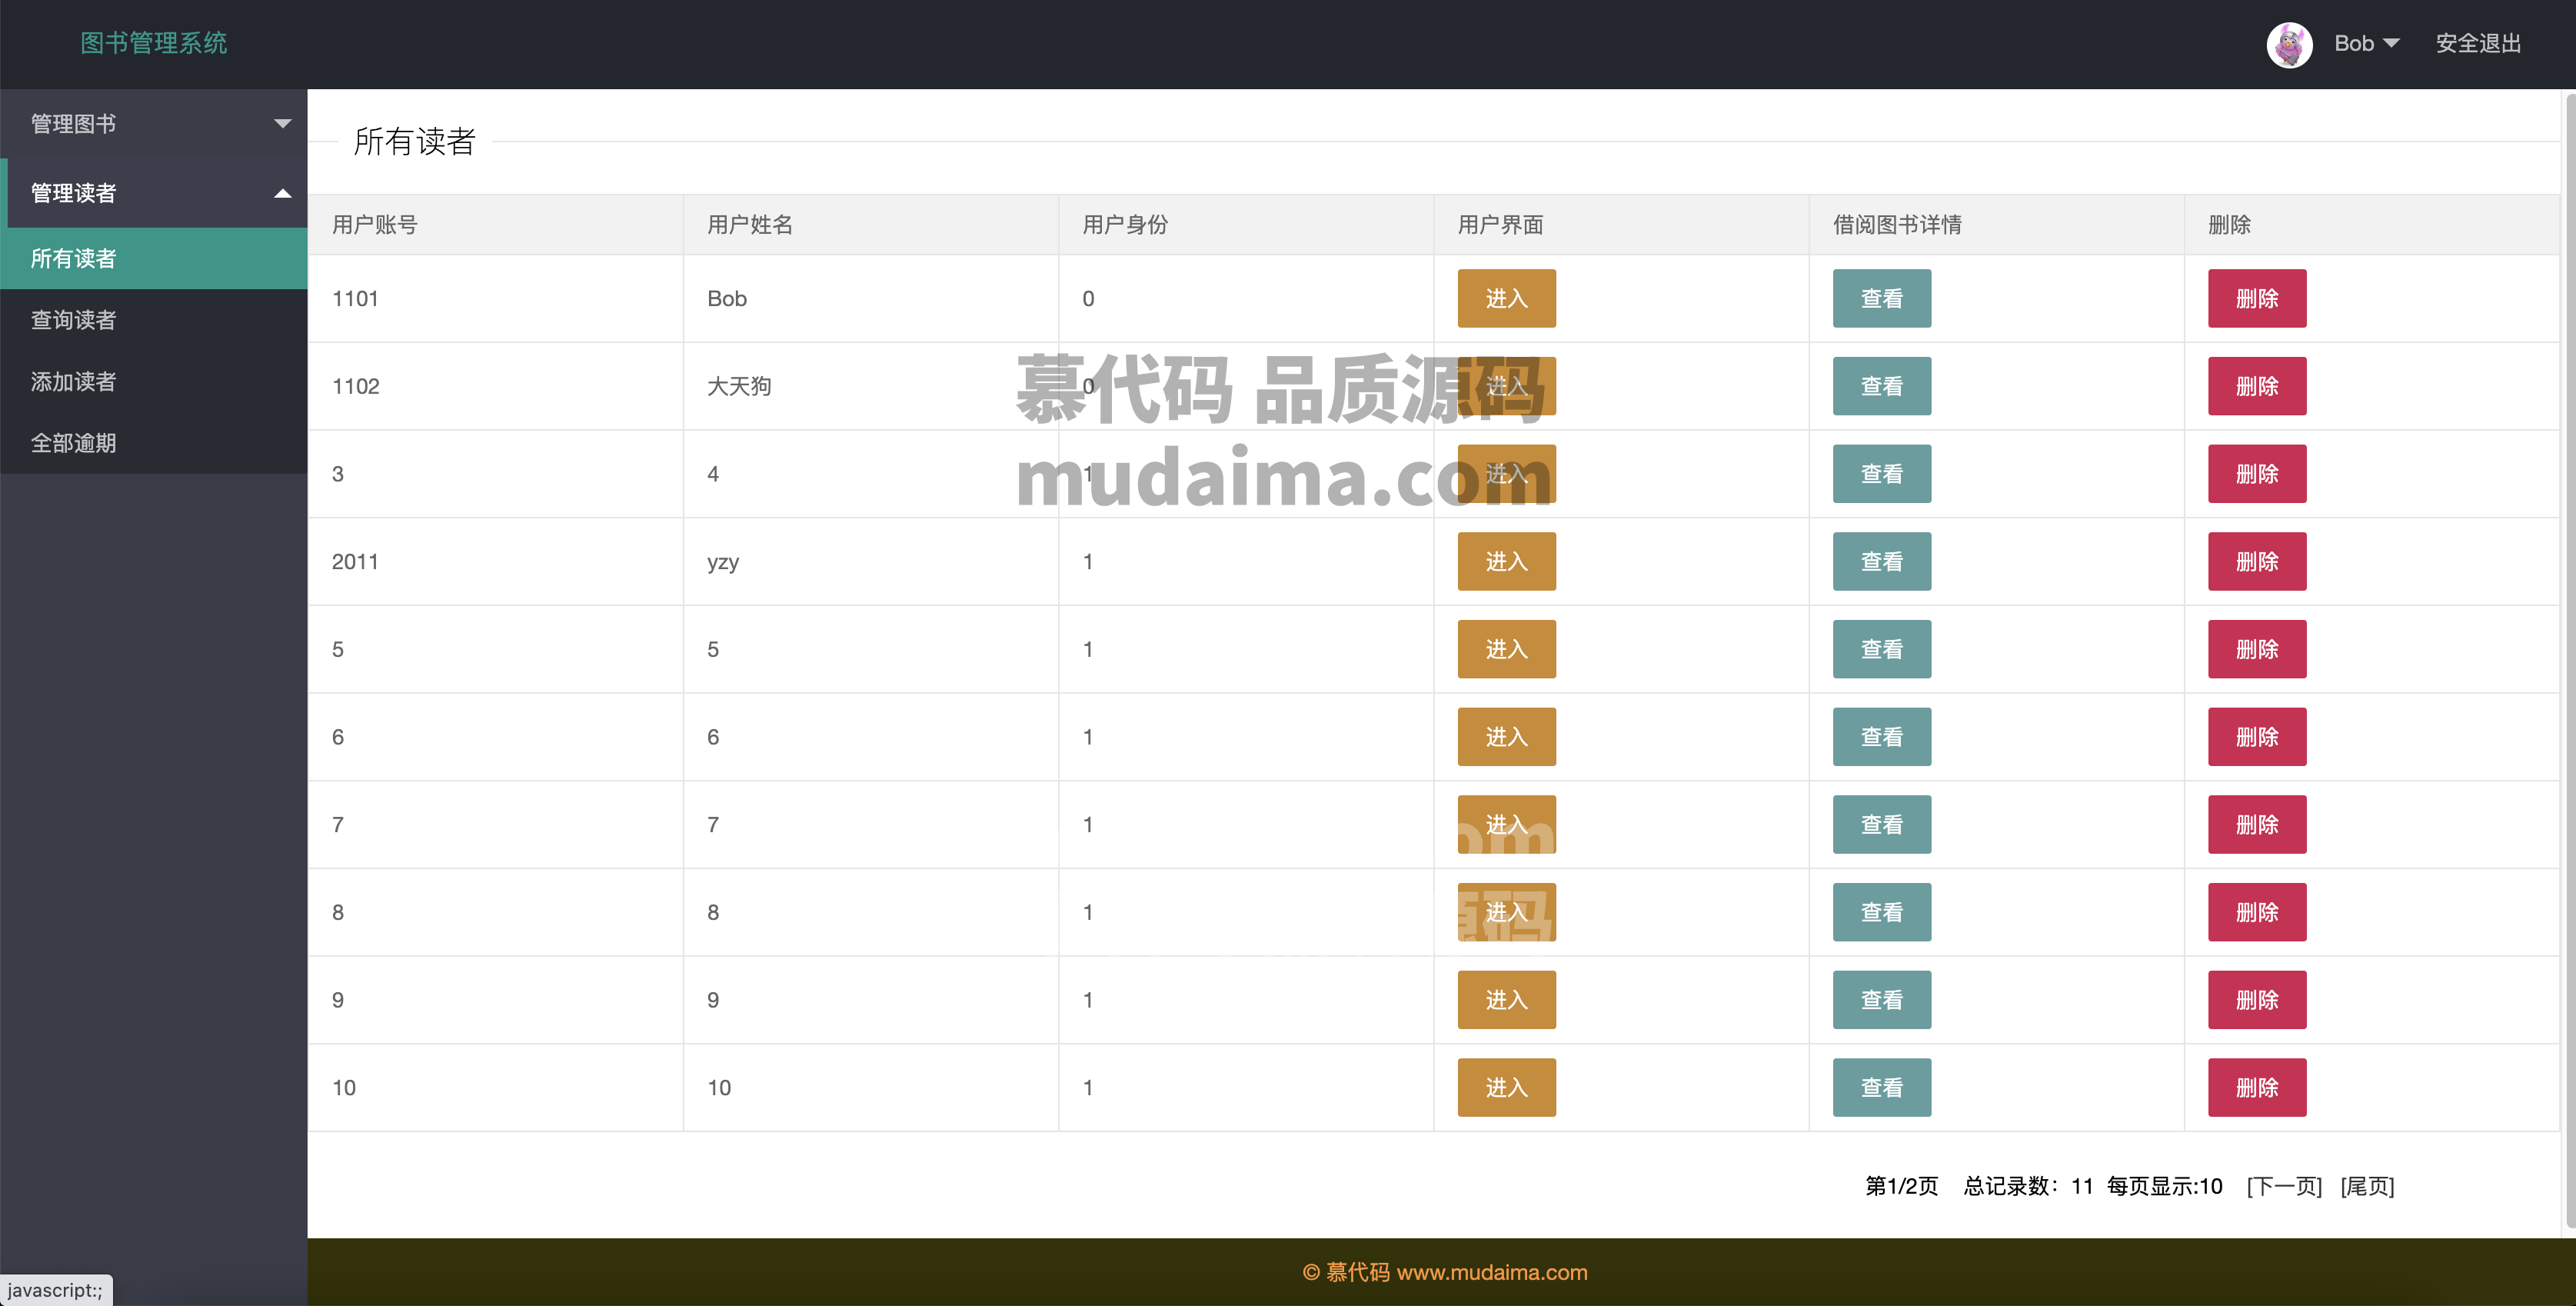Click 删除 for account 6
The width and height of the screenshot is (2576, 1306).
[2257, 737]
